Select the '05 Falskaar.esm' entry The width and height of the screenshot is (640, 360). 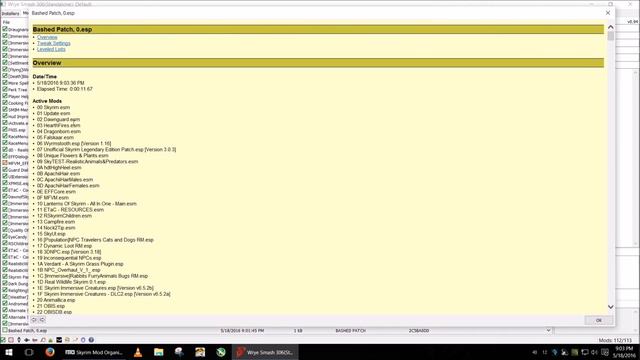pos(55,138)
